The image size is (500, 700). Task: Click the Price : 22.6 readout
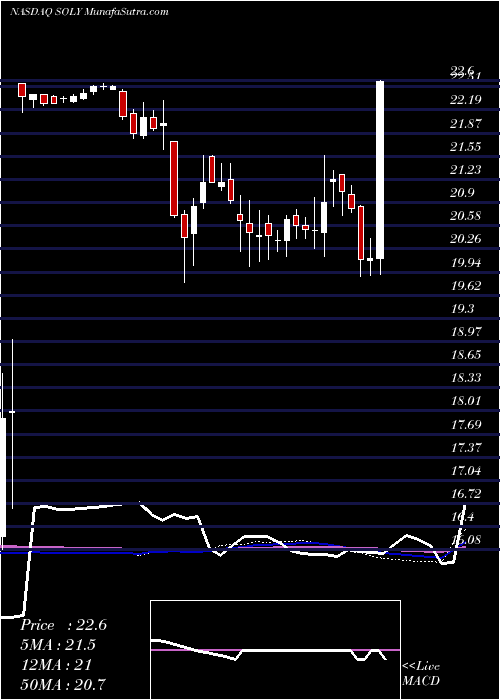[x=63, y=625]
